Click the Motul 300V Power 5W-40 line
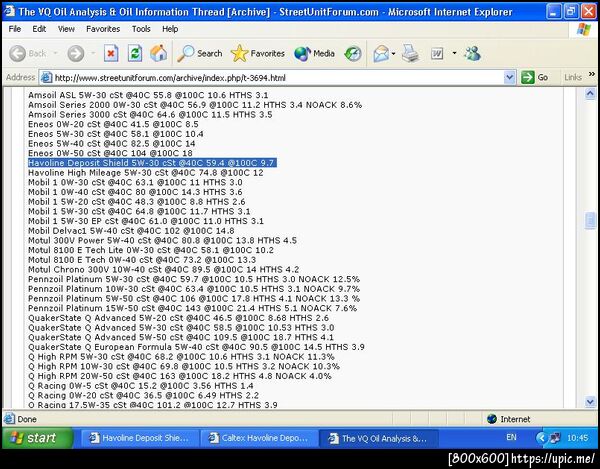Viewport: 600px width, 469px height. tap(162, 241)
